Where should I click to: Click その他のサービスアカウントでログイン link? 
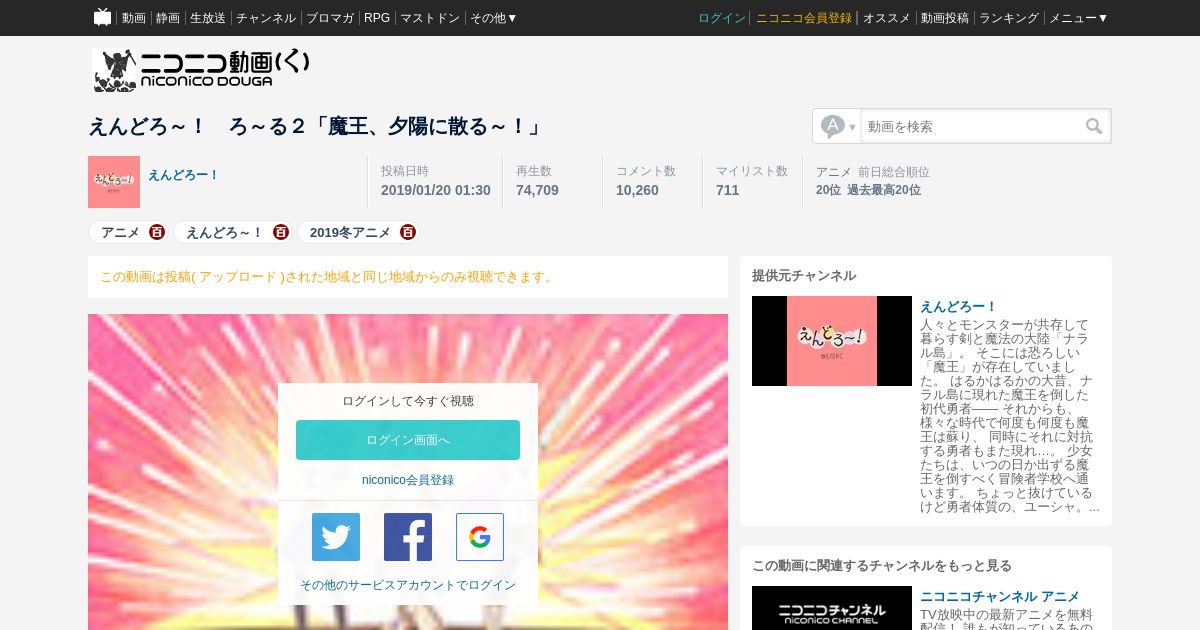[x=408, y=585]
